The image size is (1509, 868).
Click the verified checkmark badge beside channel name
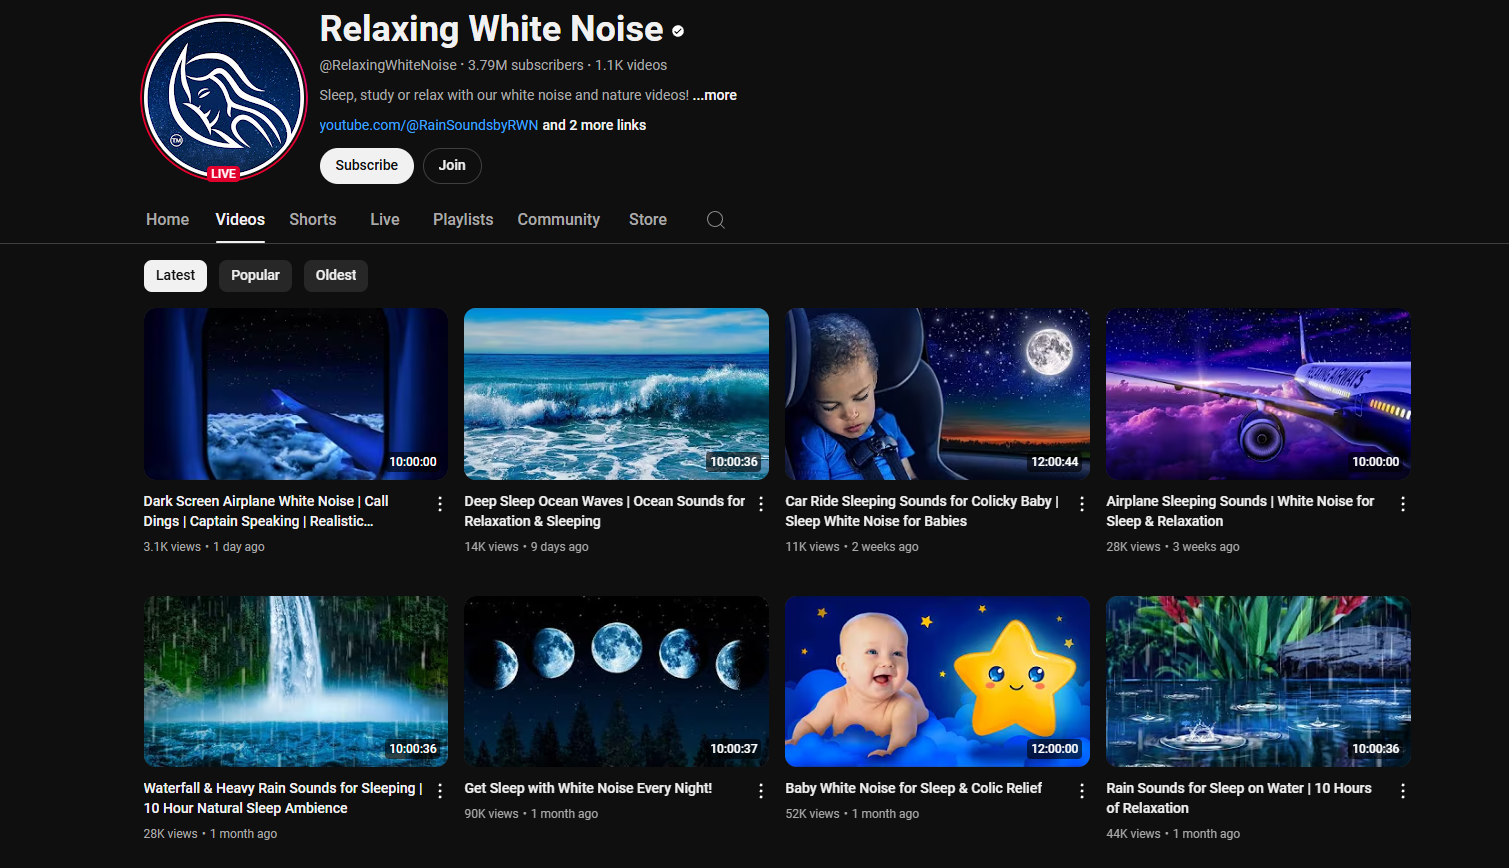[678, 32]
